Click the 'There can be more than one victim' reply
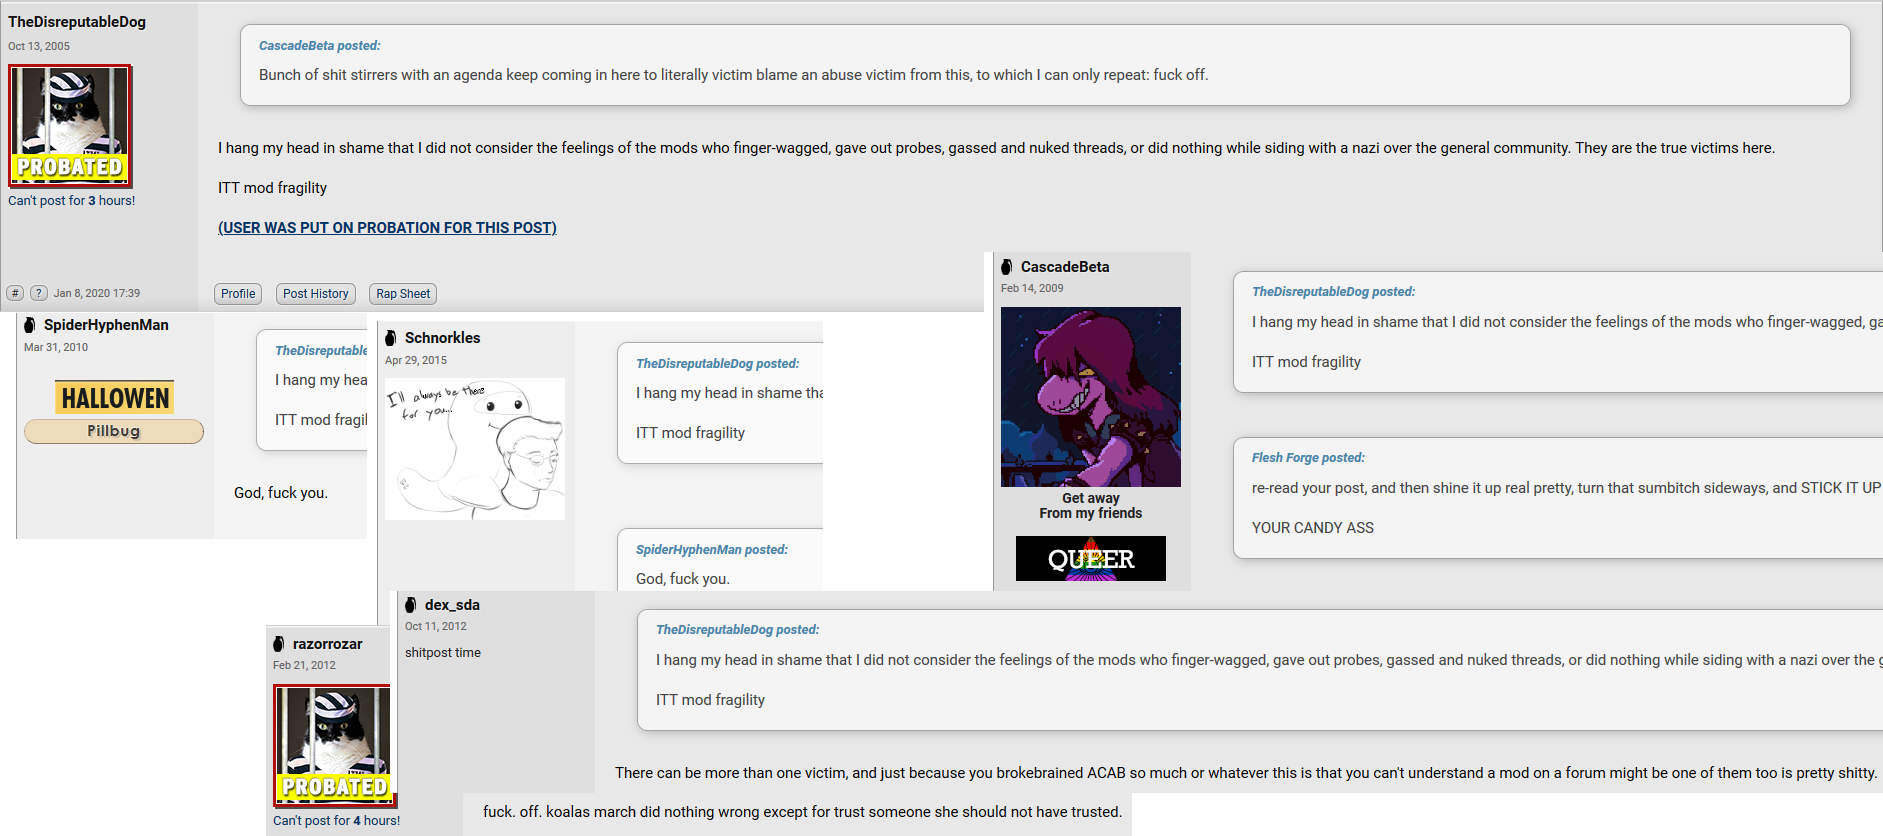Screen dimensions: 1883x836 coord(1246,773)
